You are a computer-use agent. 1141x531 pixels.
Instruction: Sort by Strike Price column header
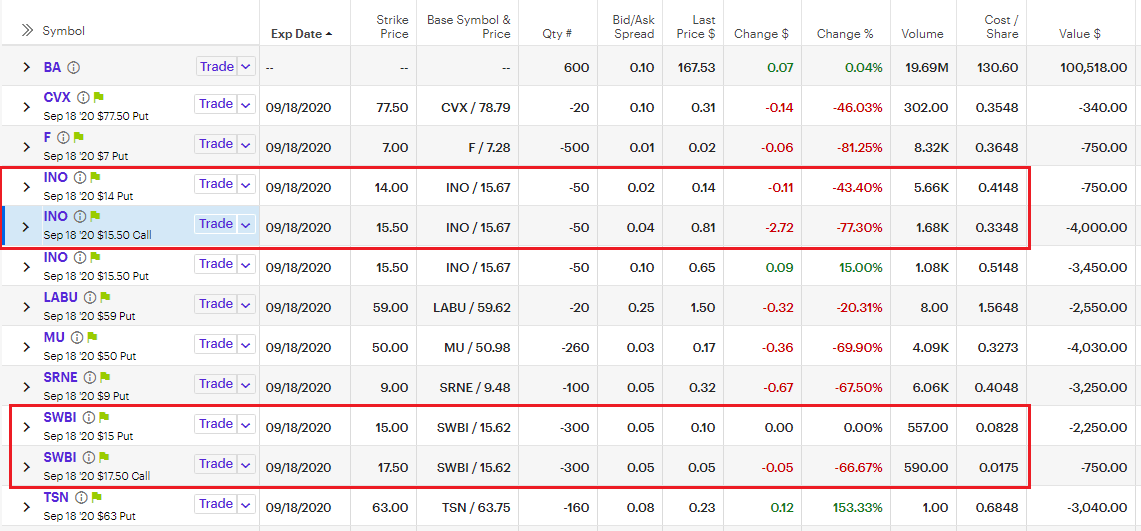click(x=394, y=26)
